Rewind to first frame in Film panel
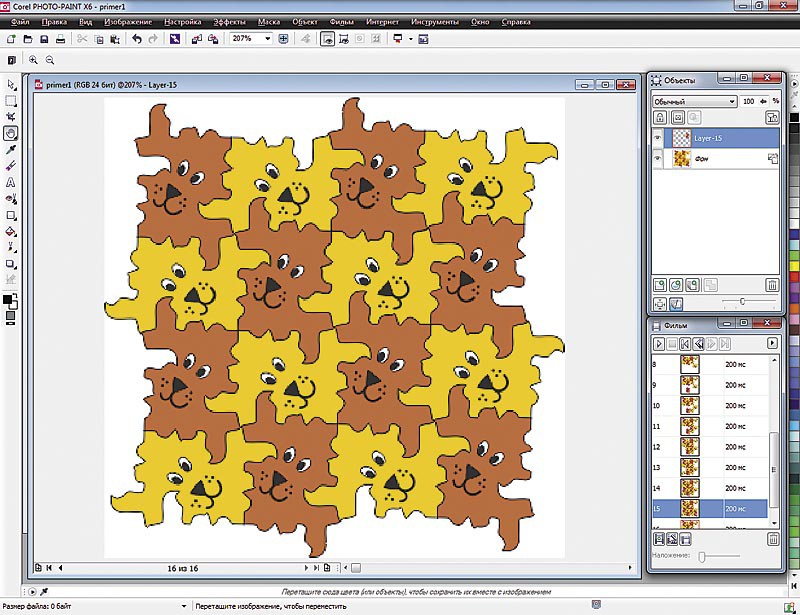 [685, 343]
